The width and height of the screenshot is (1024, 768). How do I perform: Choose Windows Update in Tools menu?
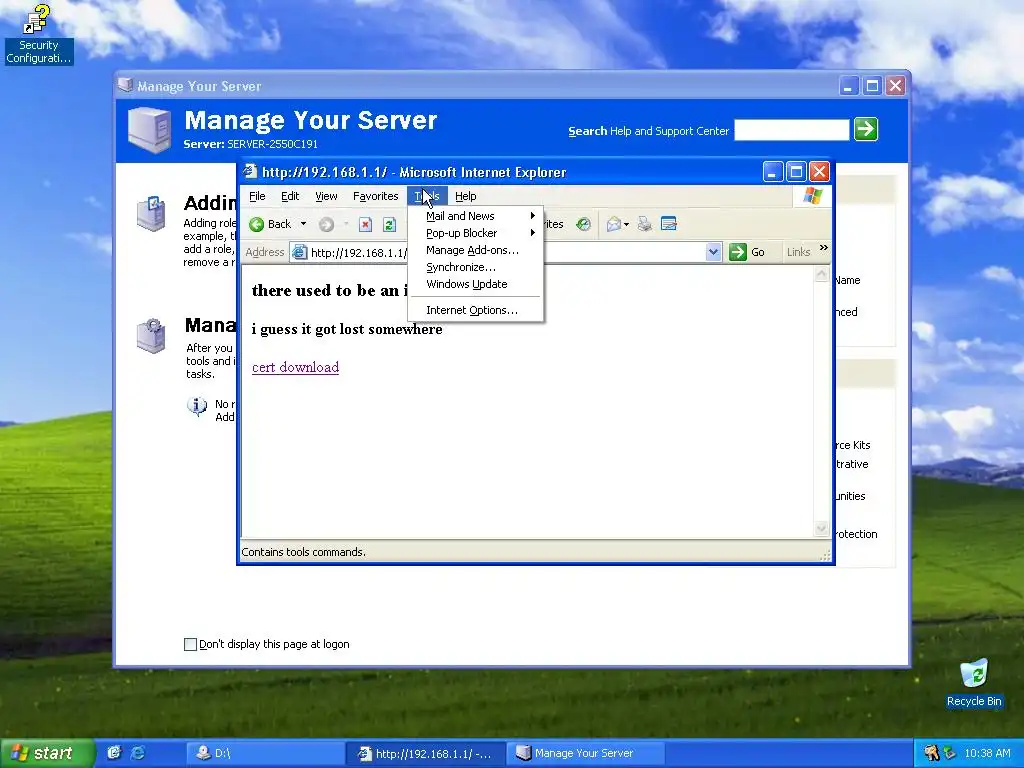click(x=475, y=284)
